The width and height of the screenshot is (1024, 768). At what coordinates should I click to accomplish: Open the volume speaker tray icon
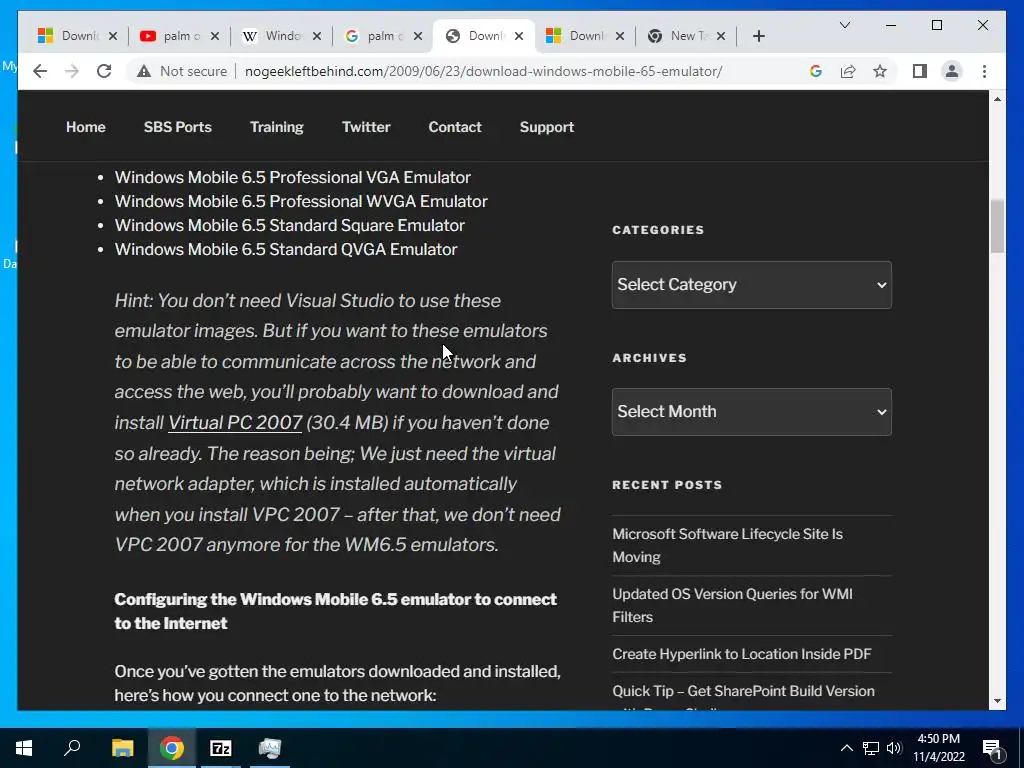[x=894, y=748]
